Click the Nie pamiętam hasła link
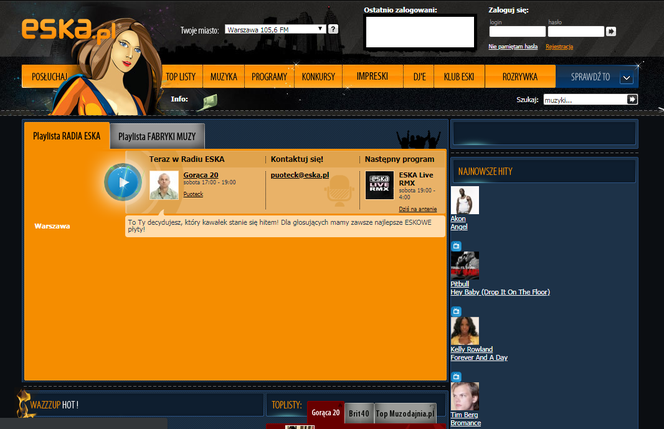The width and height of the screenshot is (664, 429). click(x=513, y=47)
